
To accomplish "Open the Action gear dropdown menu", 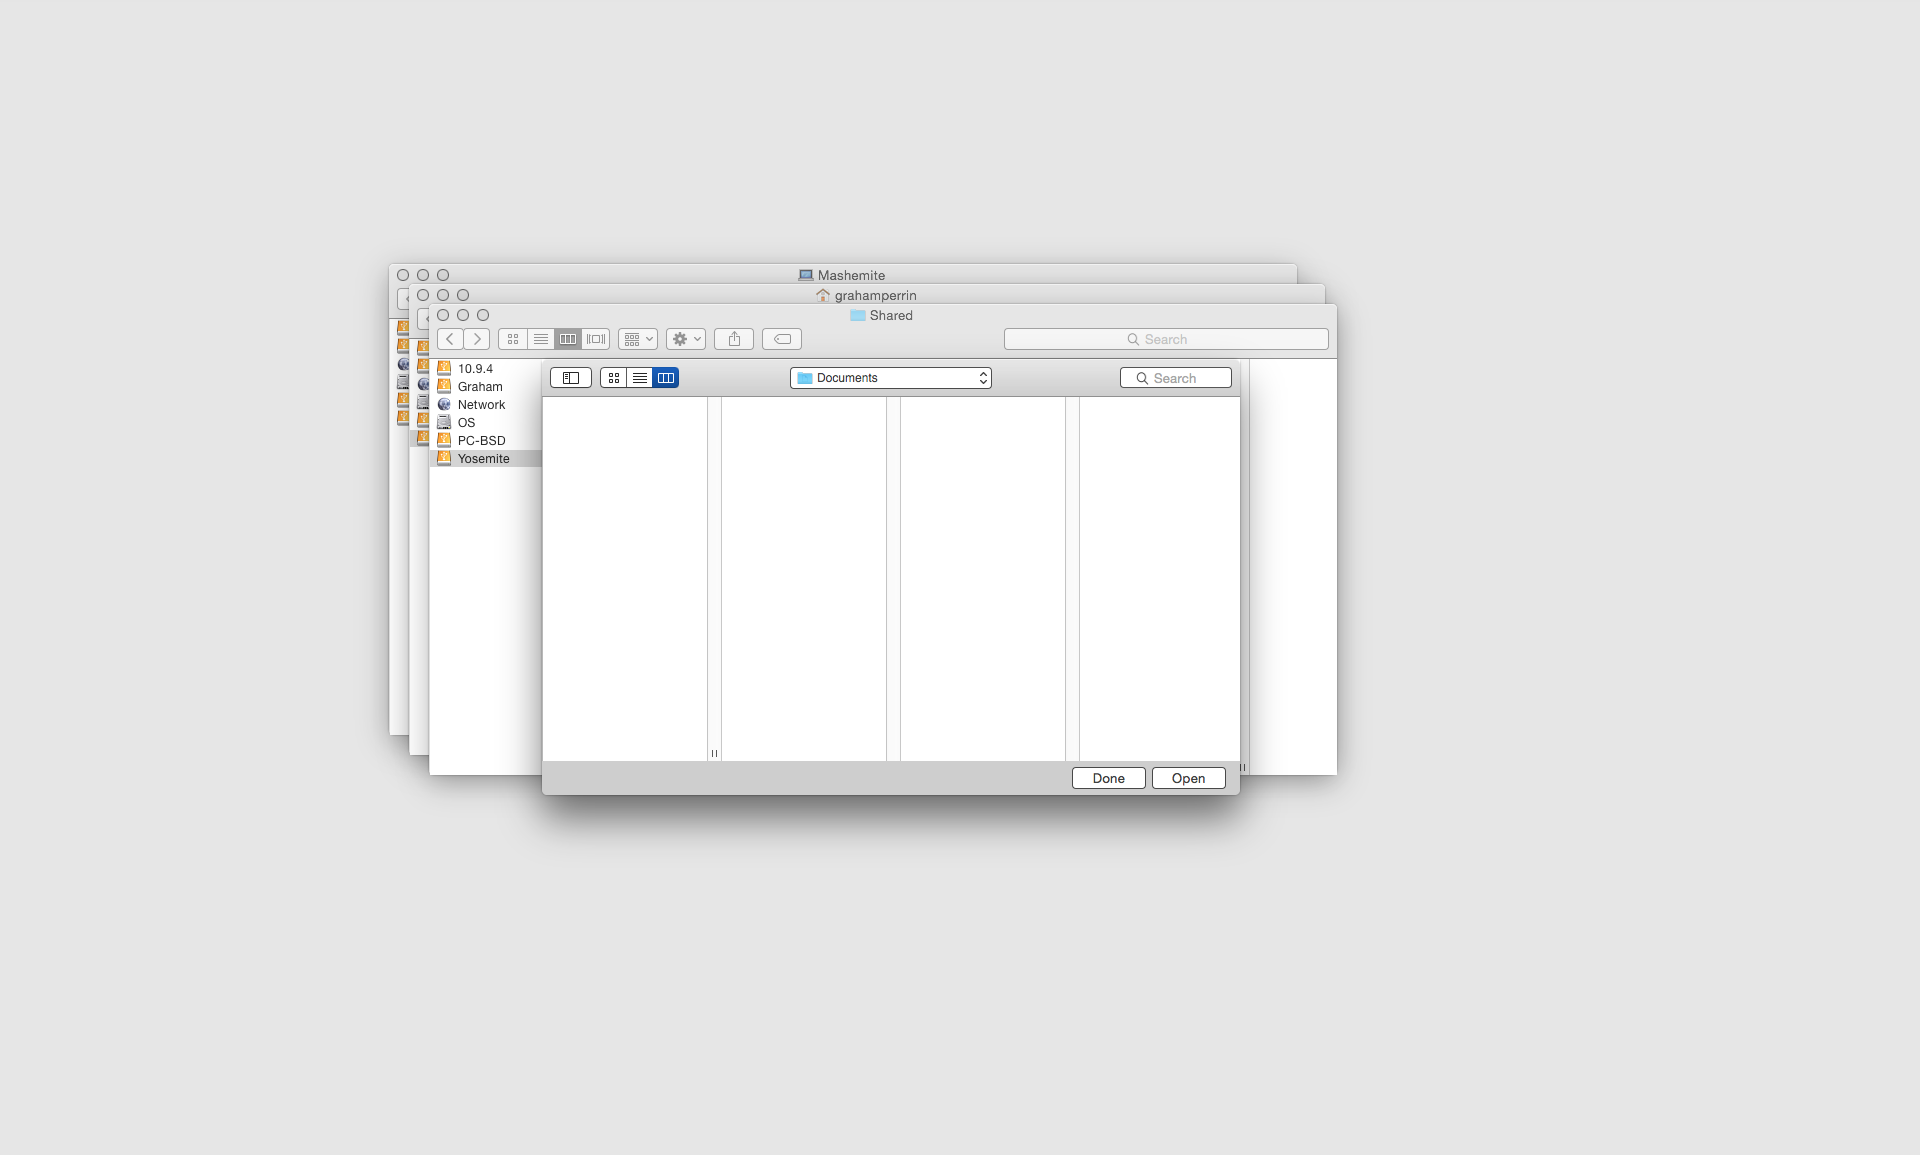I will (686, 339).
